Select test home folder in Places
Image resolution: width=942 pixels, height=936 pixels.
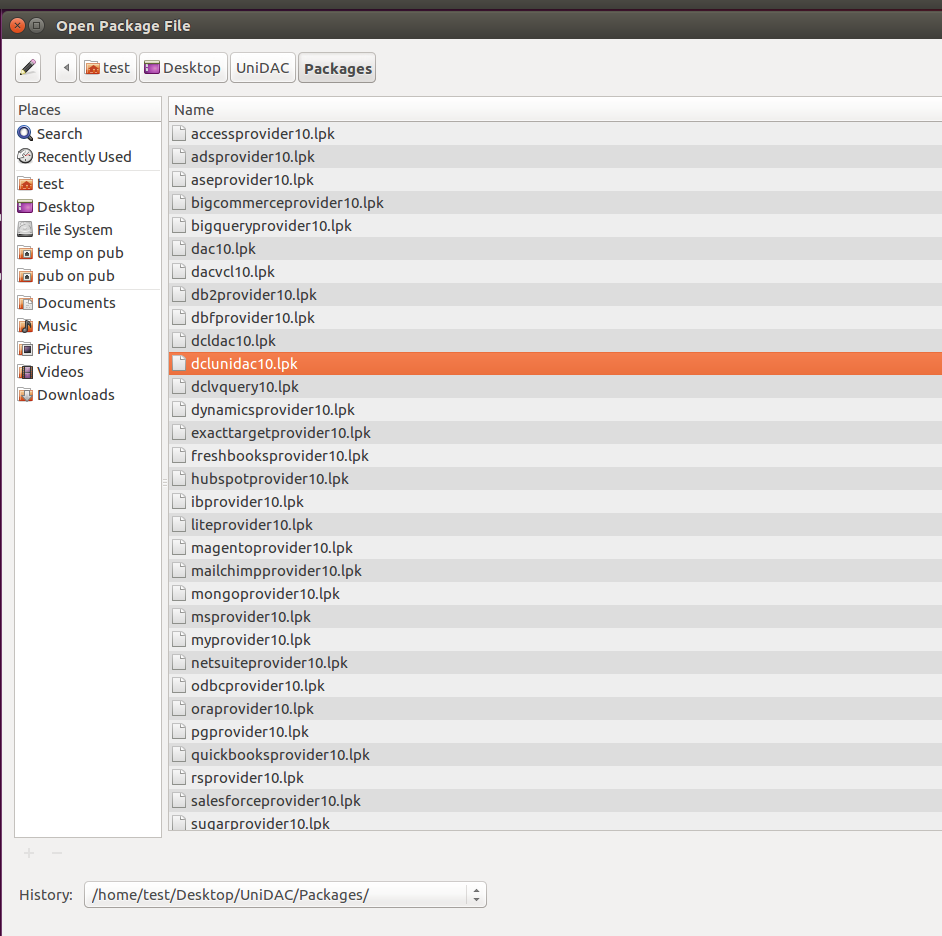coord(88,183)
